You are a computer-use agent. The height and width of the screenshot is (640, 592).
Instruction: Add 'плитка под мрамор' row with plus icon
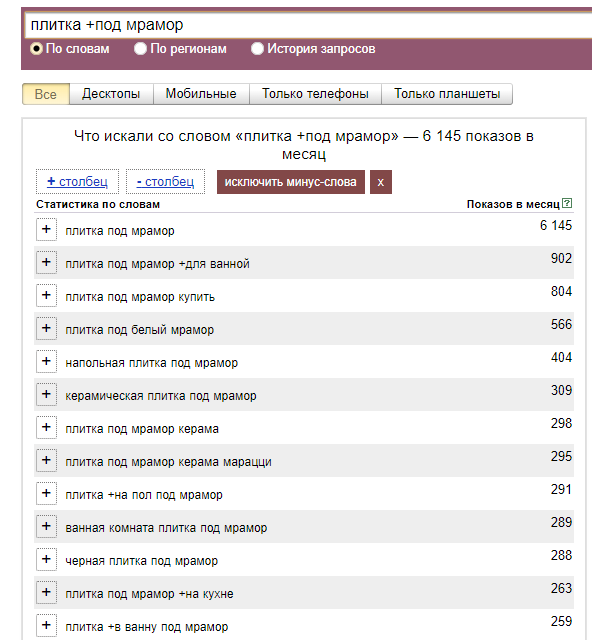click(x=46, y=229)
